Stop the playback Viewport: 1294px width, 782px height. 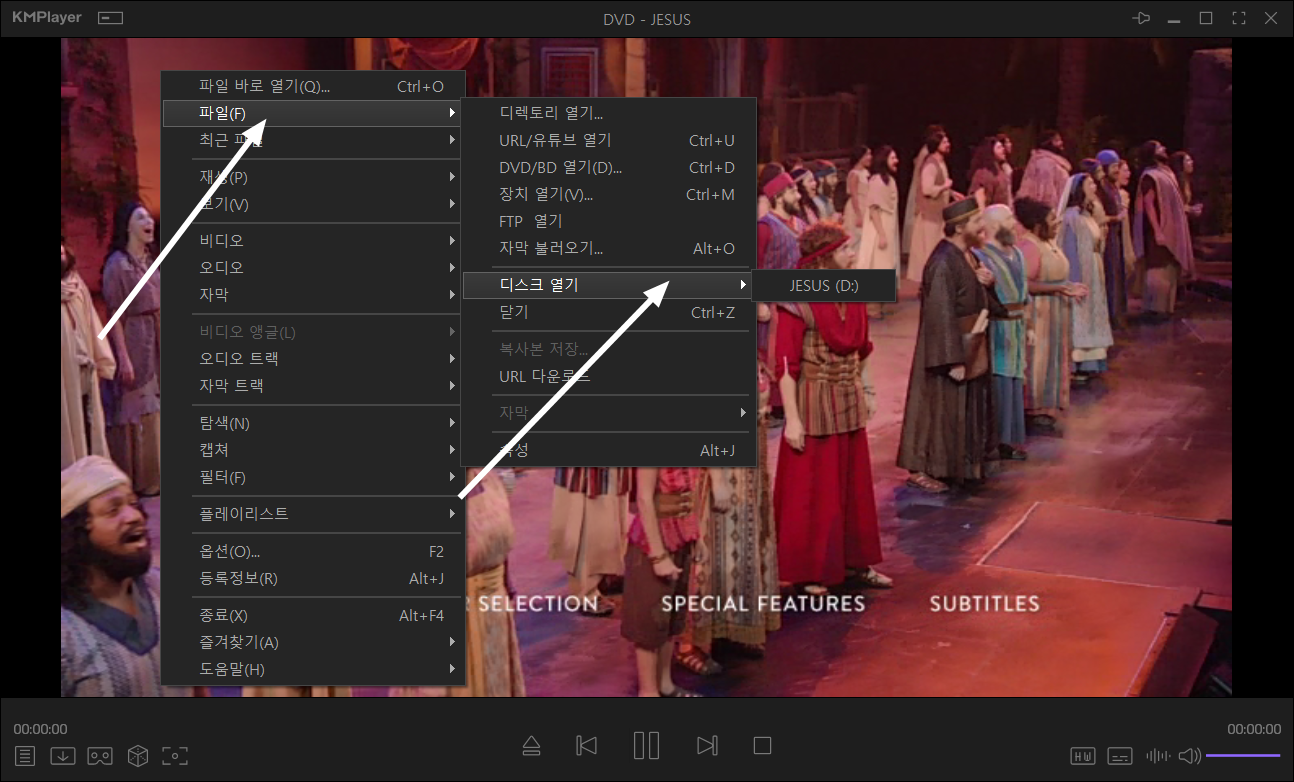[x=762, y=745]
